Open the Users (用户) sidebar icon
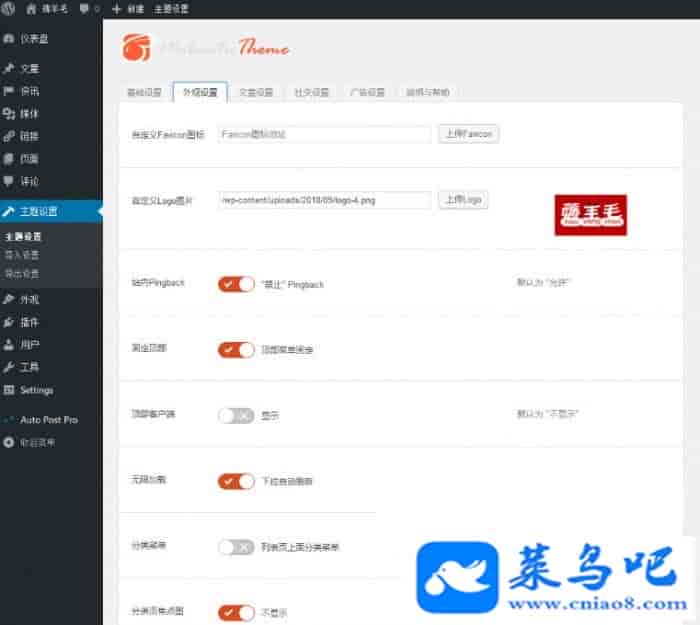Viewport: 700px width, 625px height. 9,345
